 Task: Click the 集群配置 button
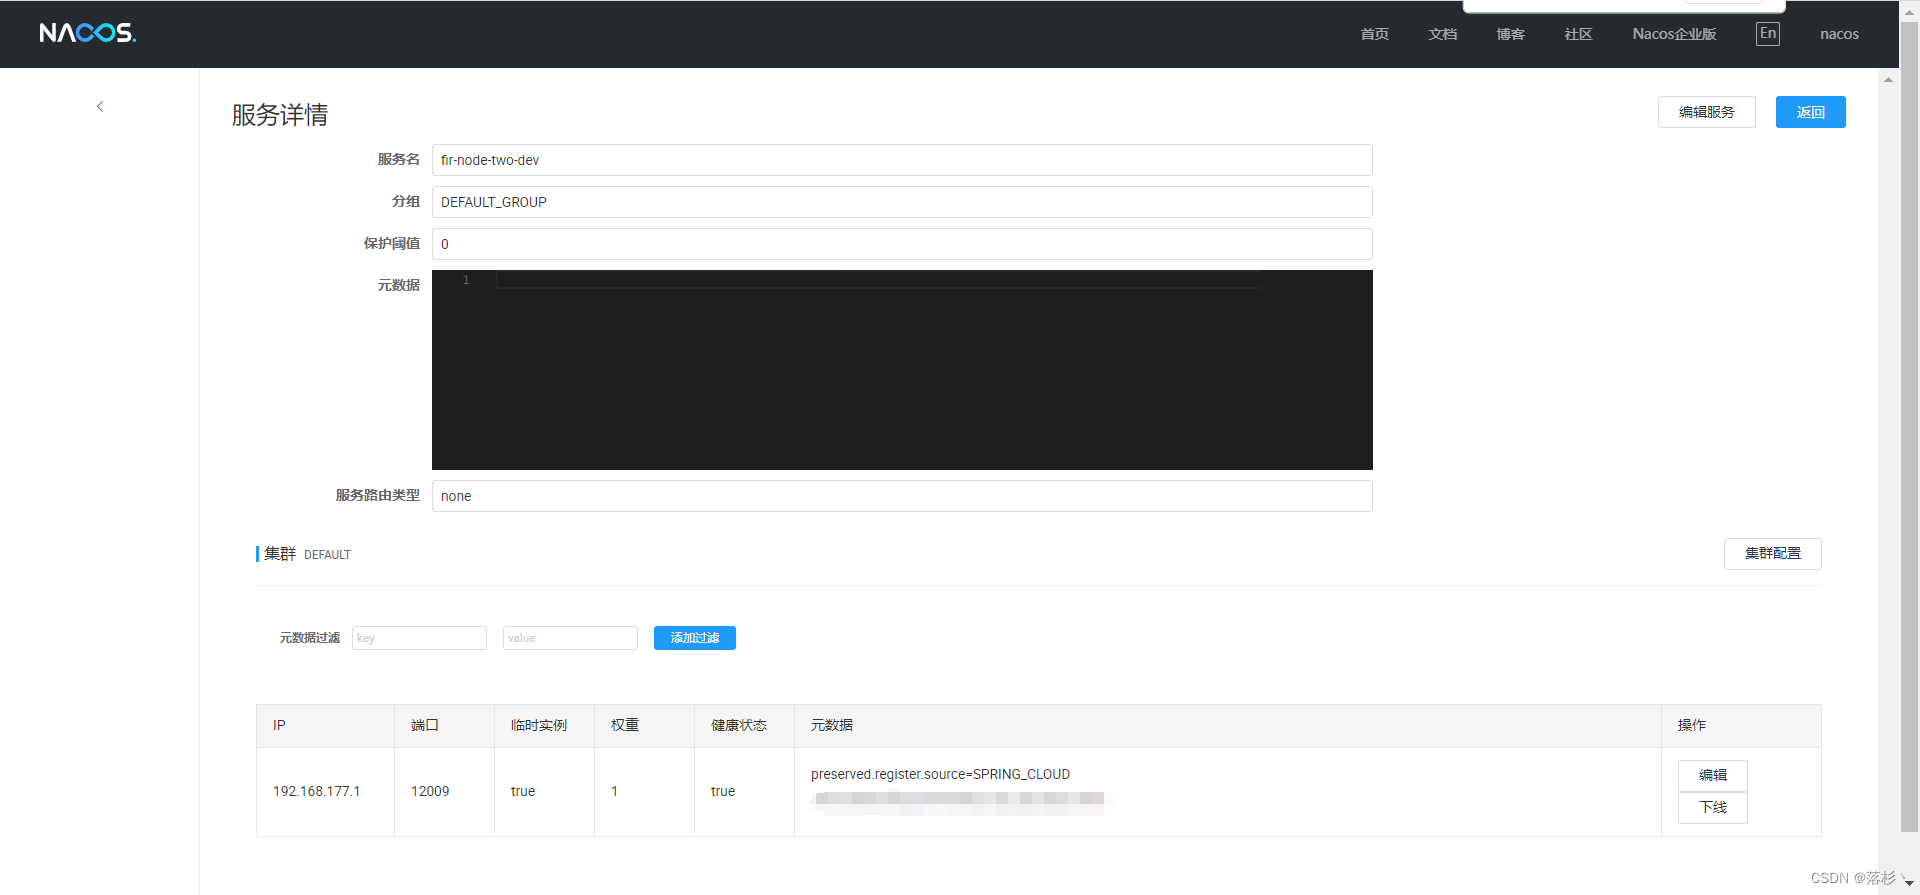point(1773,554)
